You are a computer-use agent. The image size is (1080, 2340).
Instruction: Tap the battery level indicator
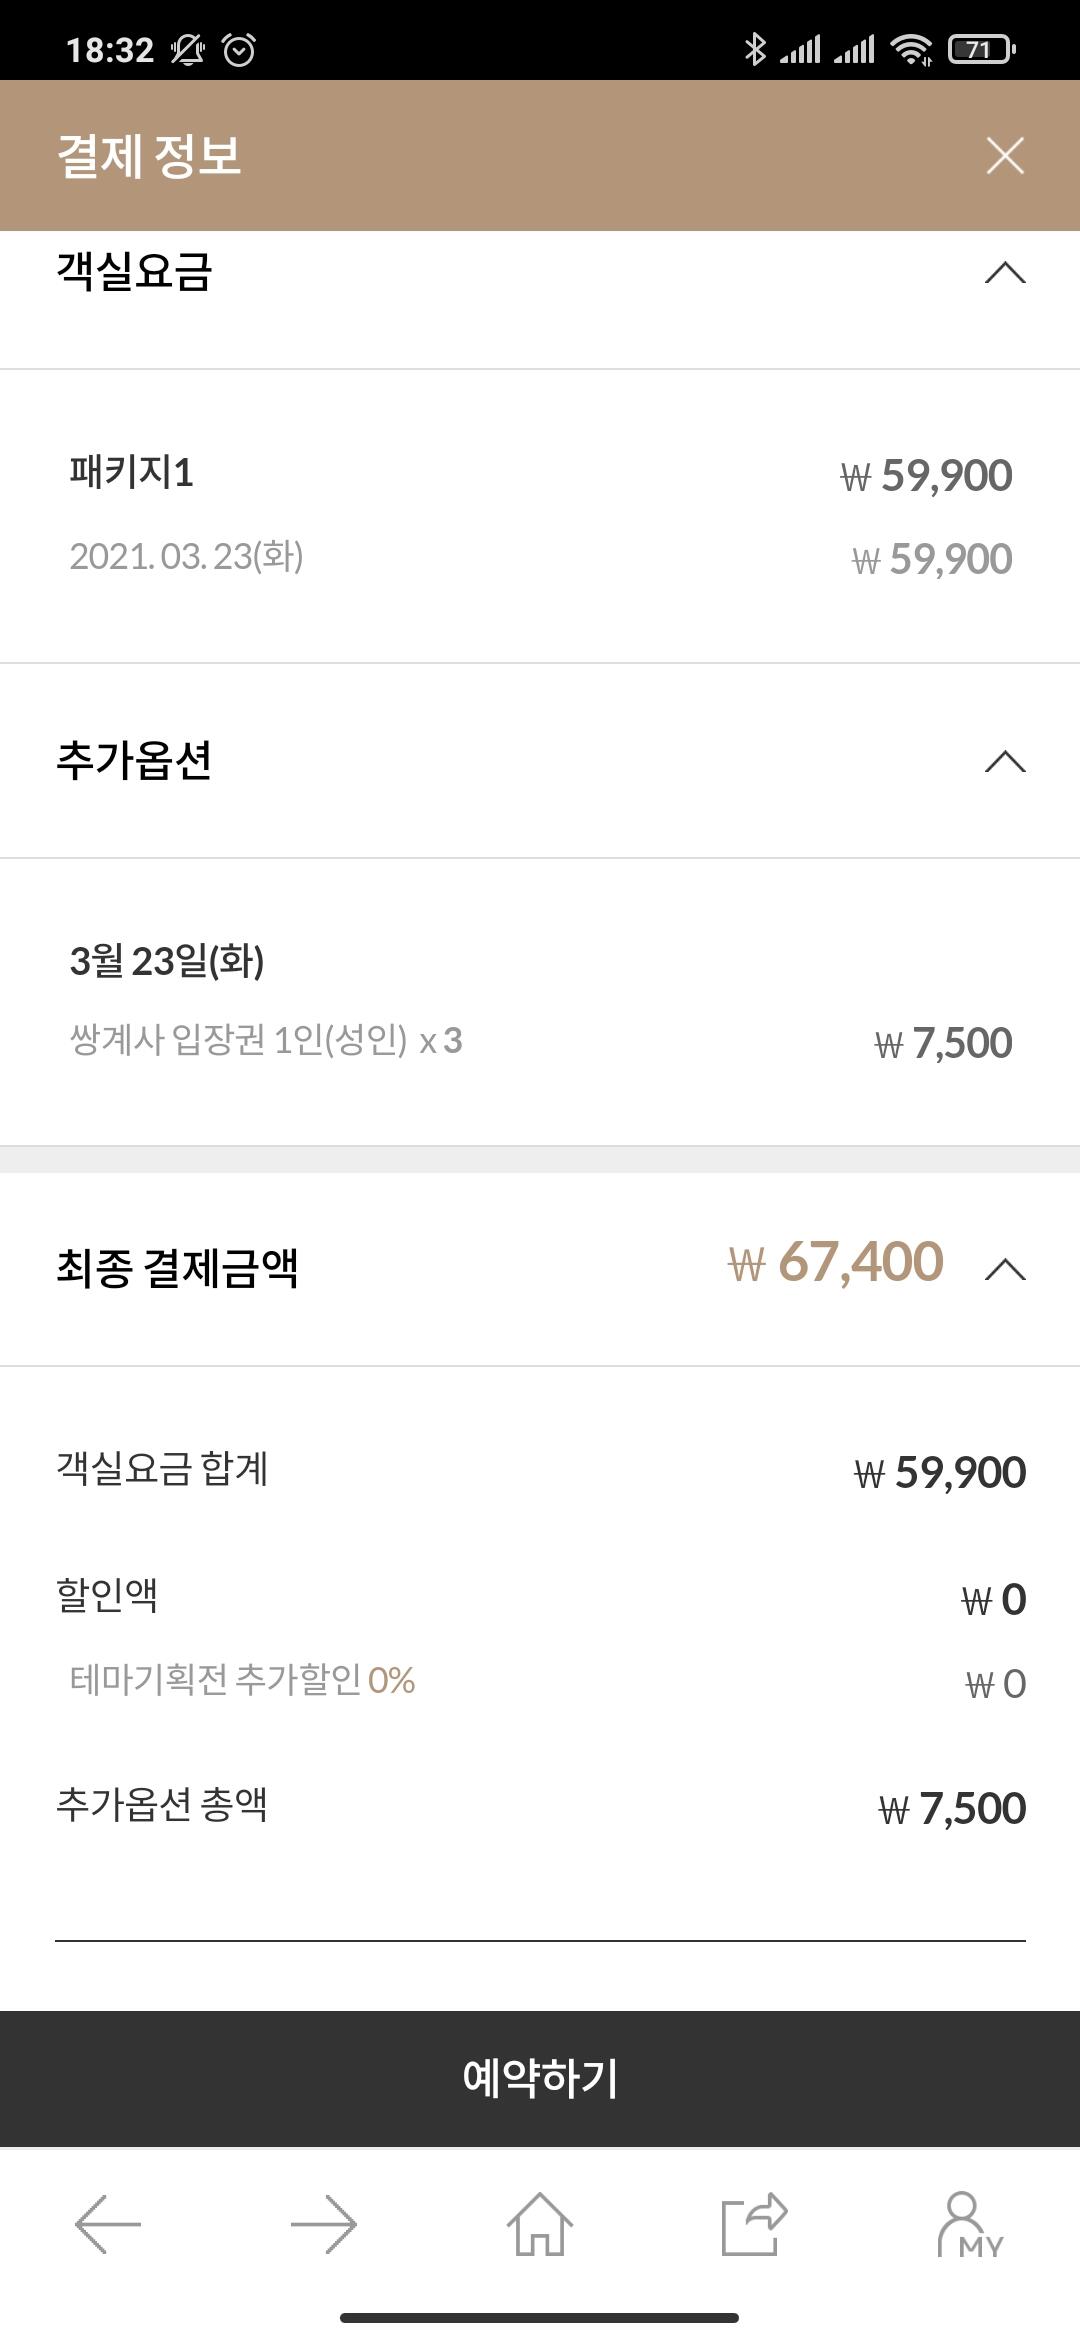pos(981,48)
